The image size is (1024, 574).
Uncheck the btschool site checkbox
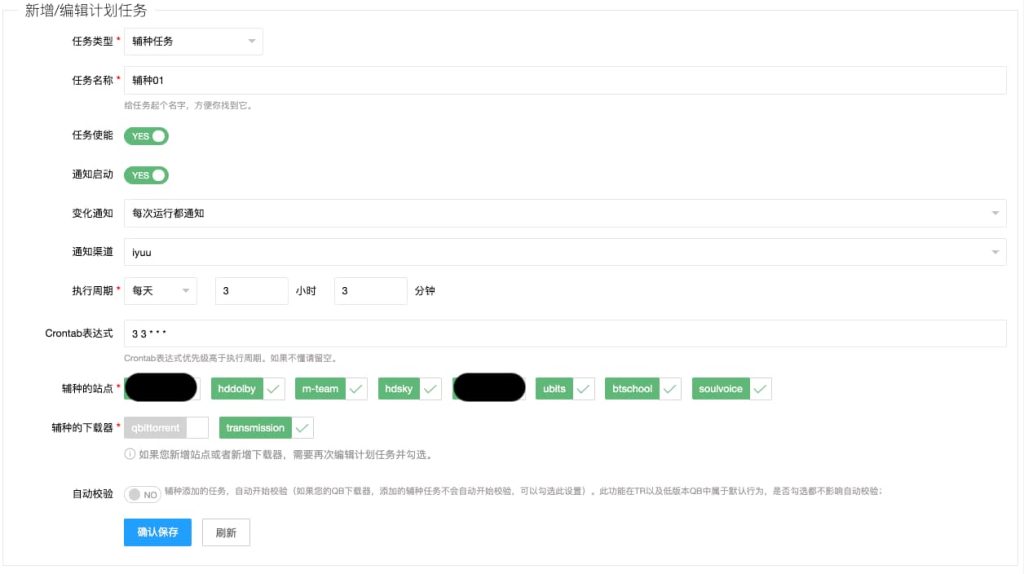pyautogui.click(x=643, y=388)
